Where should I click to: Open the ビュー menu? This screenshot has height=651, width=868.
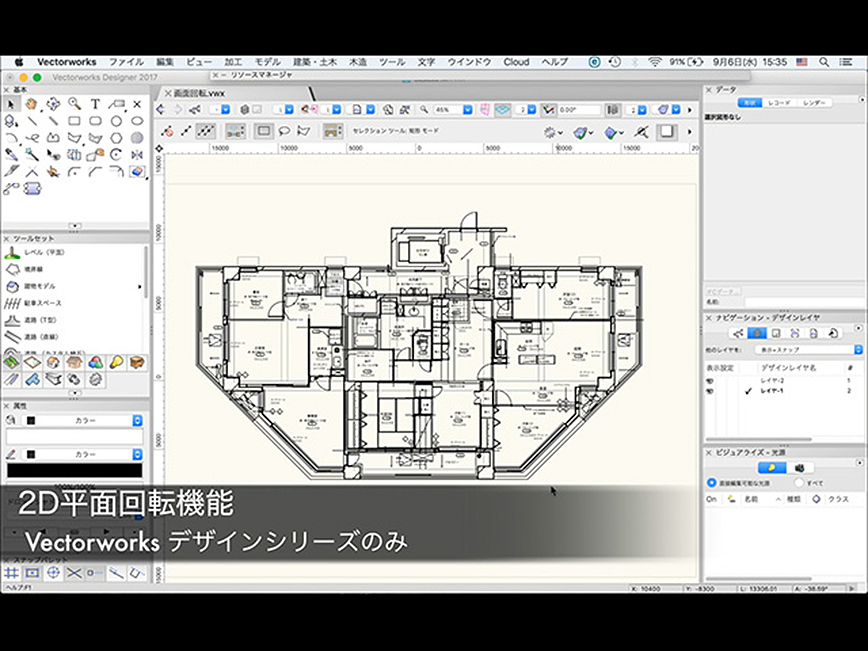(x=199, y=62)
